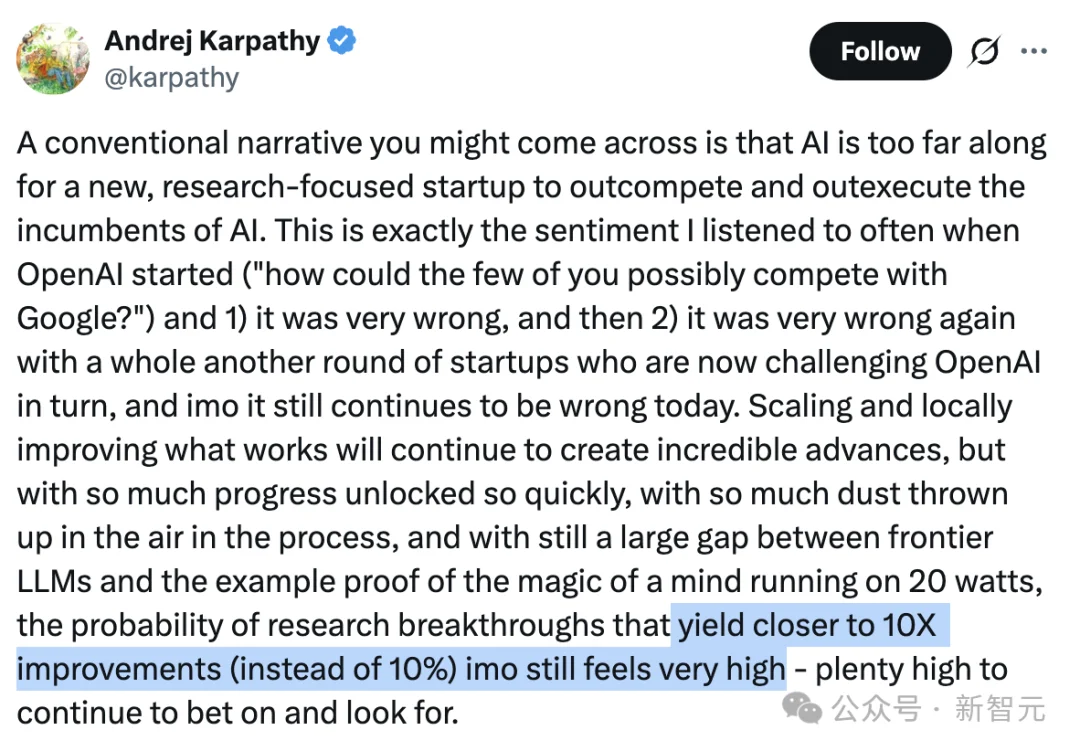The width and height of the screenshot is (1080, 751).
Task: Select the Grok logo beside the Follow button
Action: pyautogui.click(x=984, y=51)
